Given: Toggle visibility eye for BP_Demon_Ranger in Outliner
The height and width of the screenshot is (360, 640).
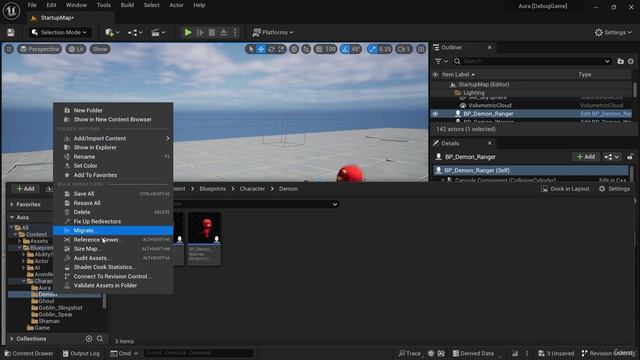Looking at the screenshot, I should coord(436,114).
